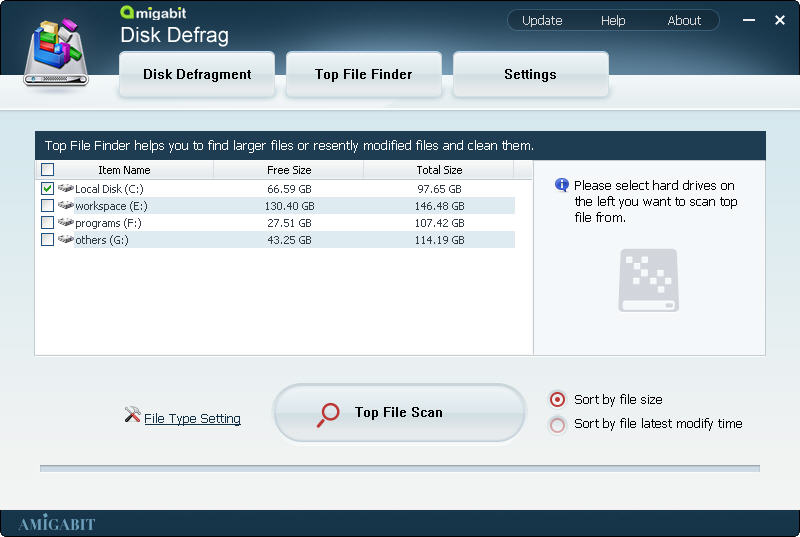Click the Amigabit Disk Defrag logo icon
Image resolution: width=800 pixels, height=537 pixels.
[x=56, y=52]
